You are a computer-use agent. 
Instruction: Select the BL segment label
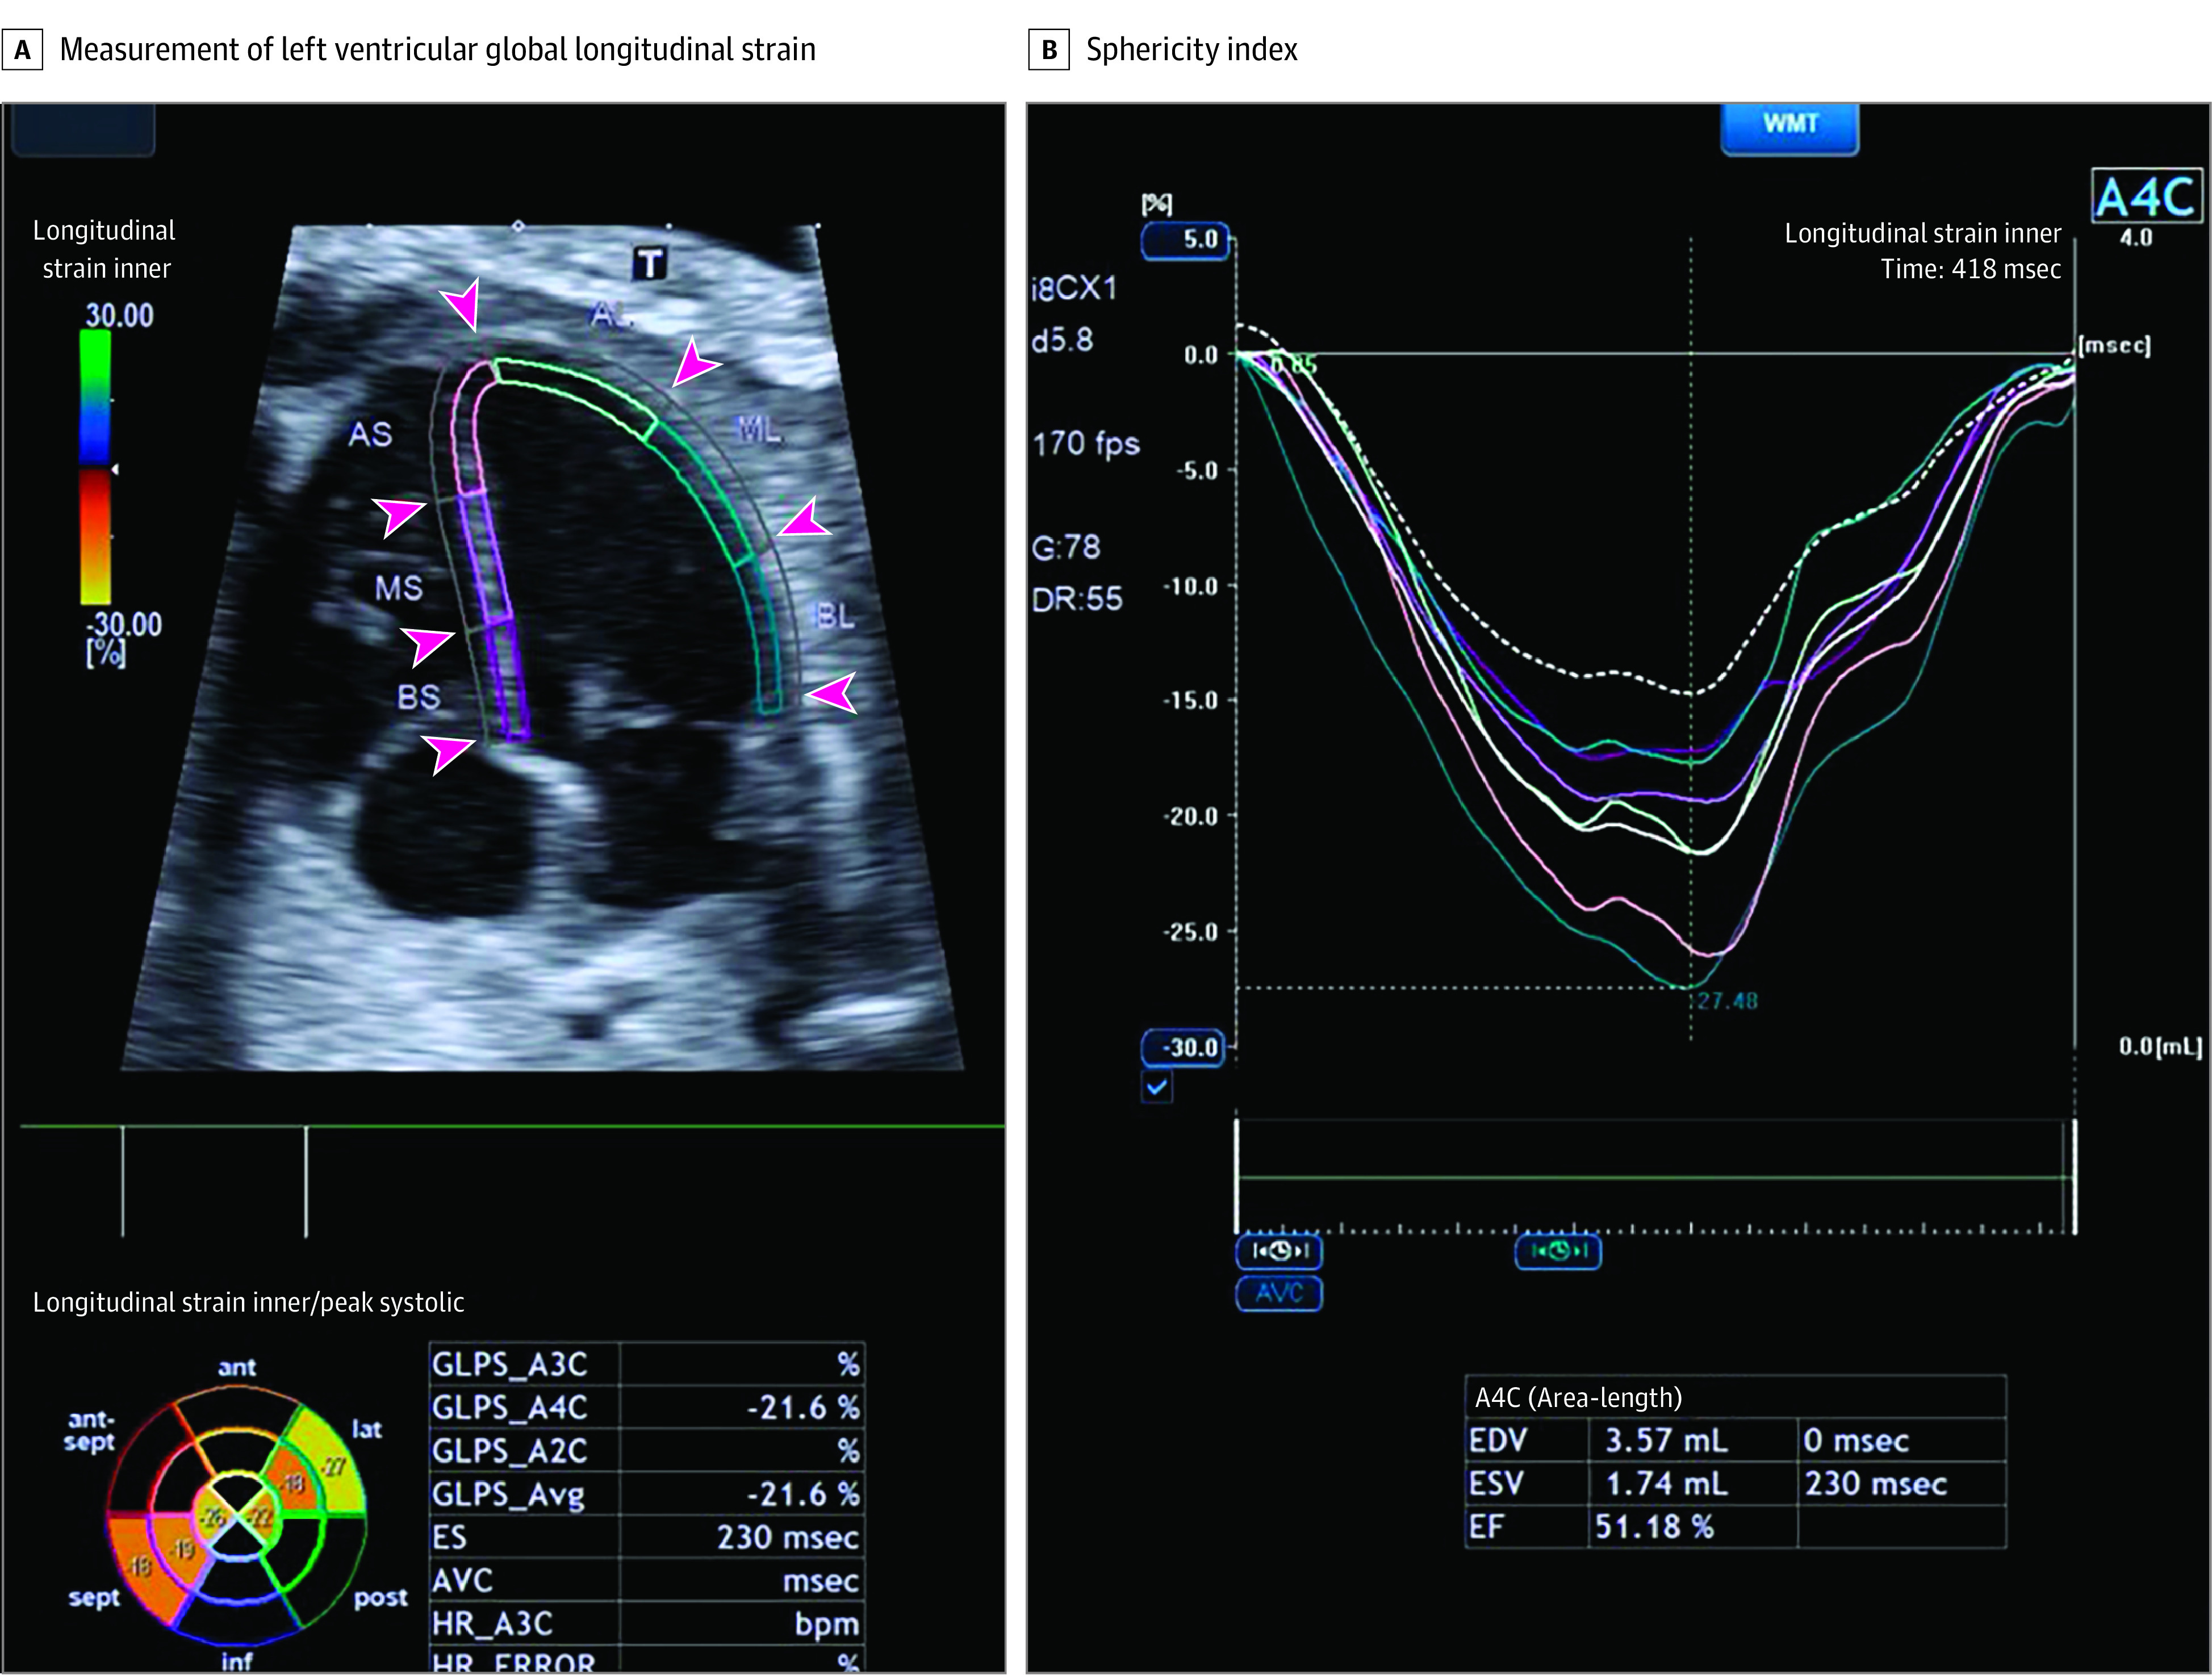835,615
